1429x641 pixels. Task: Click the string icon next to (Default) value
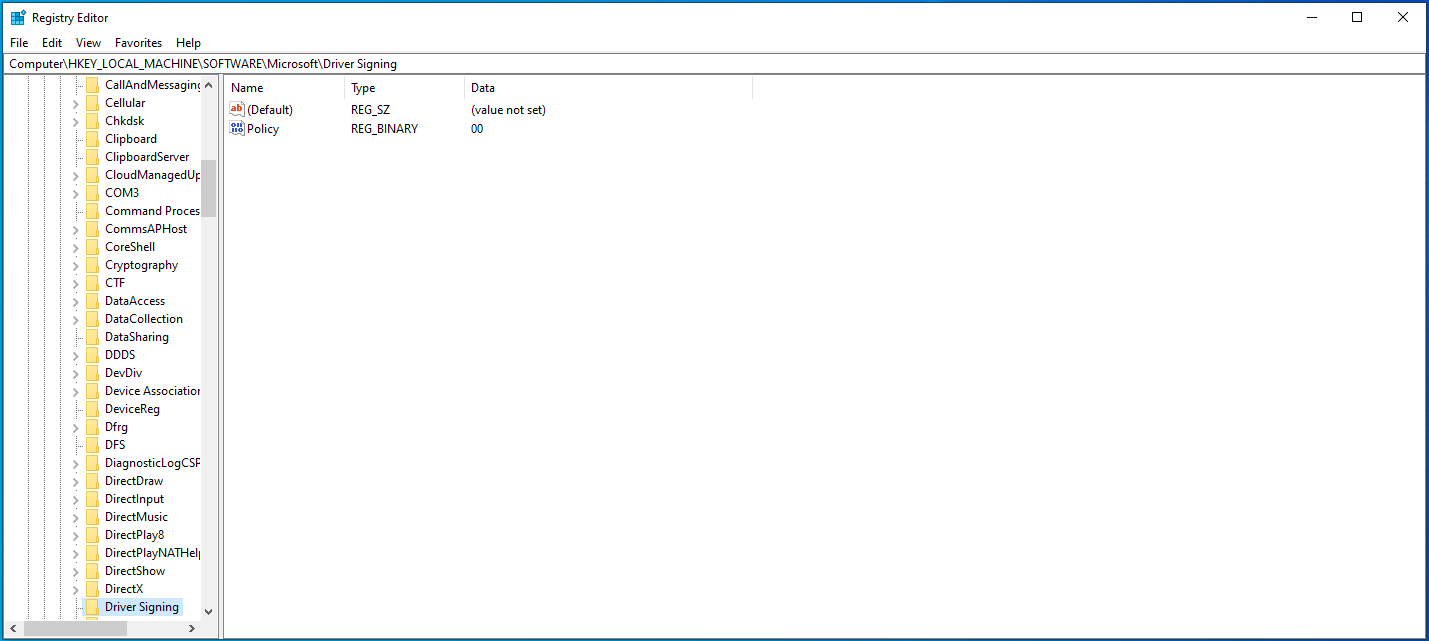pyautogui.click(x=237, y=110)
